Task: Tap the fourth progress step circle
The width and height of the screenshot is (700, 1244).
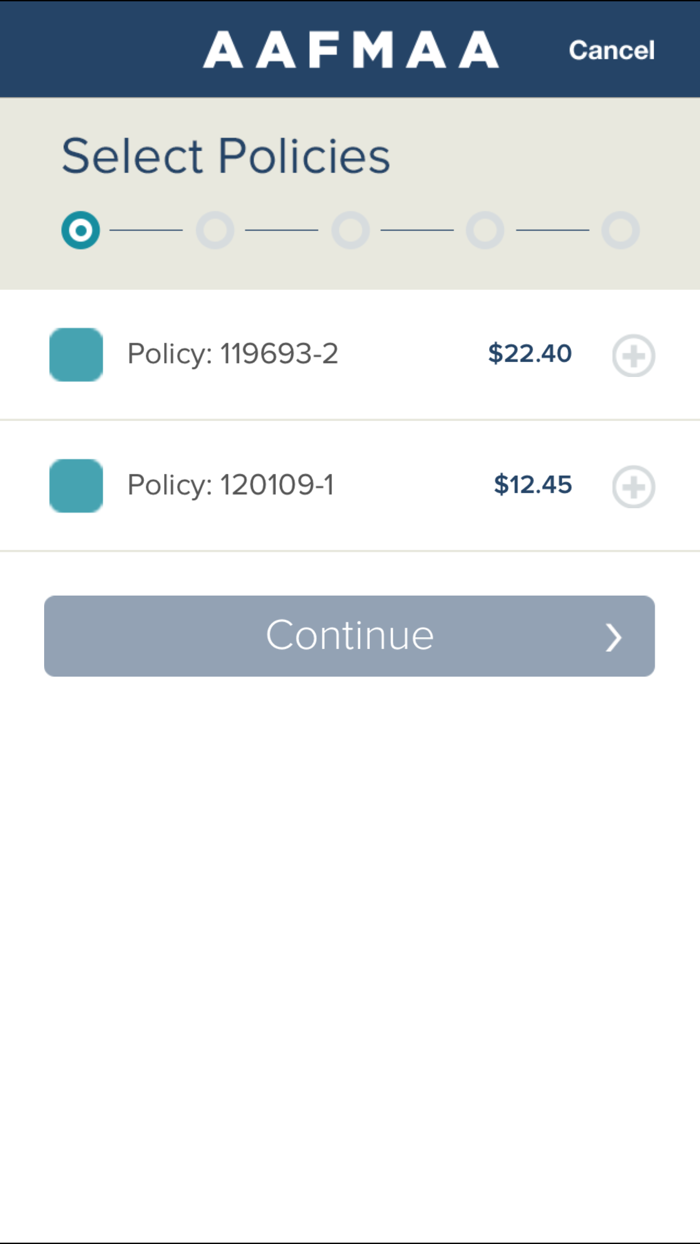Action: 485,230
